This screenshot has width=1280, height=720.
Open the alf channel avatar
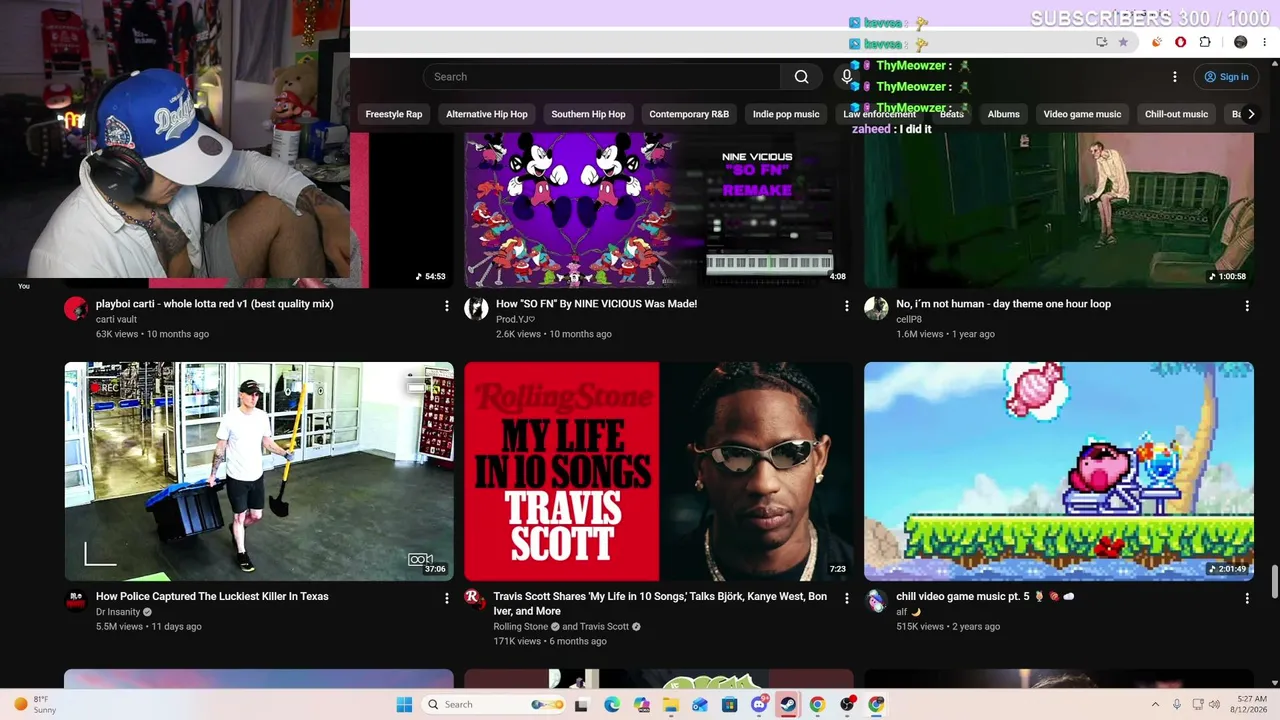tap(876, 600)
